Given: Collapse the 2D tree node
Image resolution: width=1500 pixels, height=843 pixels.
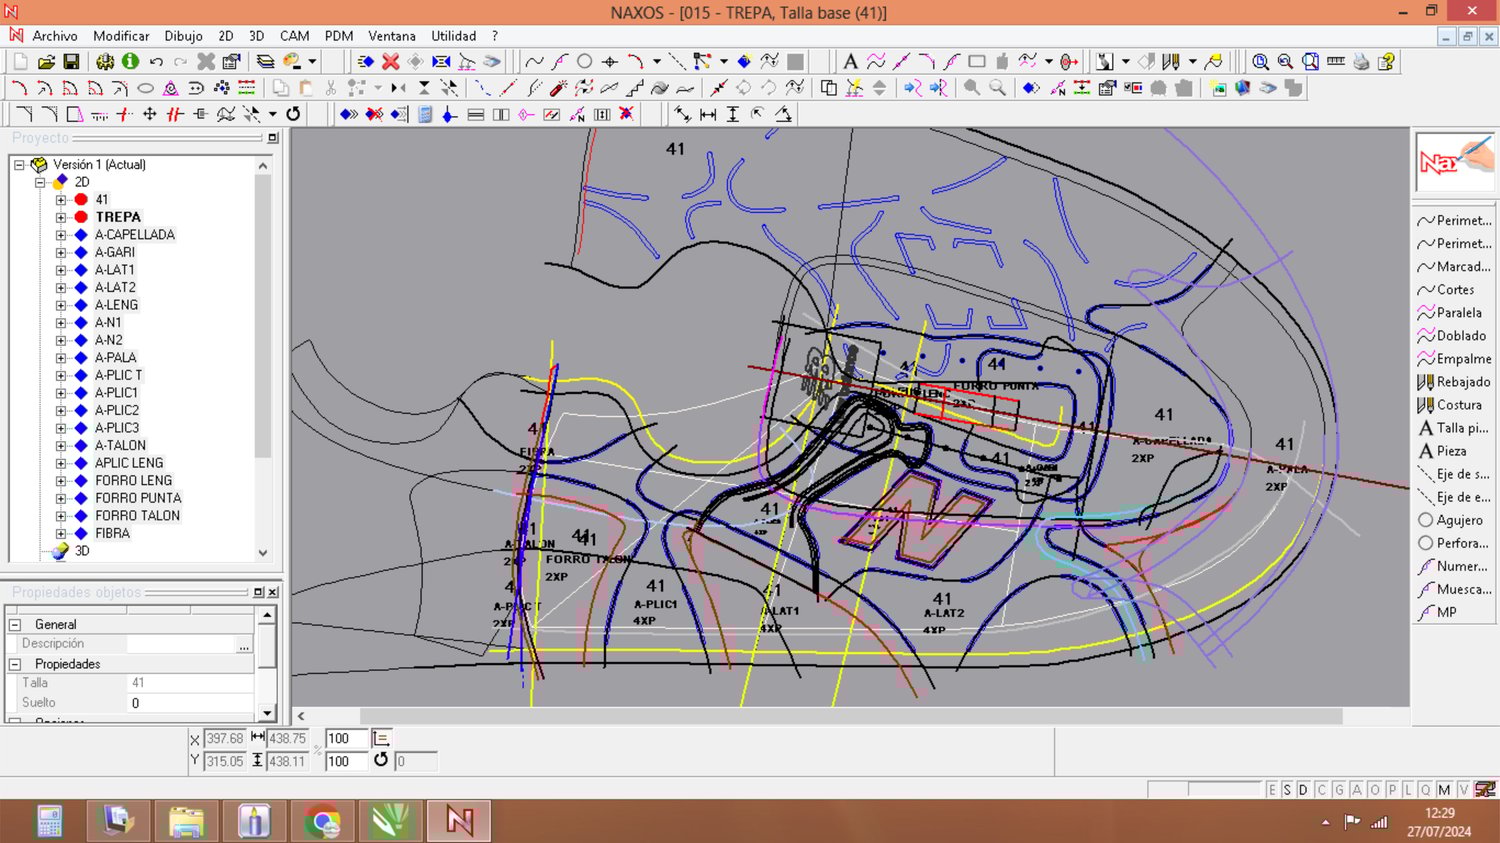Looking at the screenshot, I should (40, 182).
